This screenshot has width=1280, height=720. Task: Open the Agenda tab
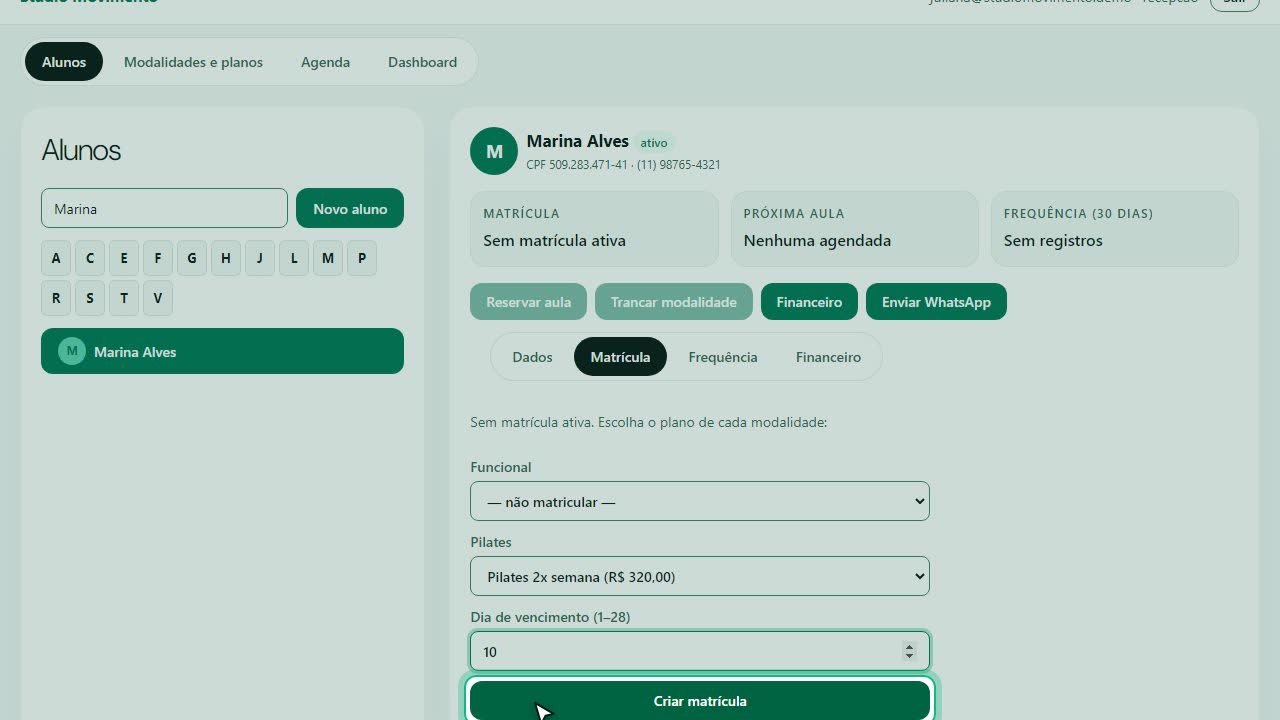coord(325,62)
